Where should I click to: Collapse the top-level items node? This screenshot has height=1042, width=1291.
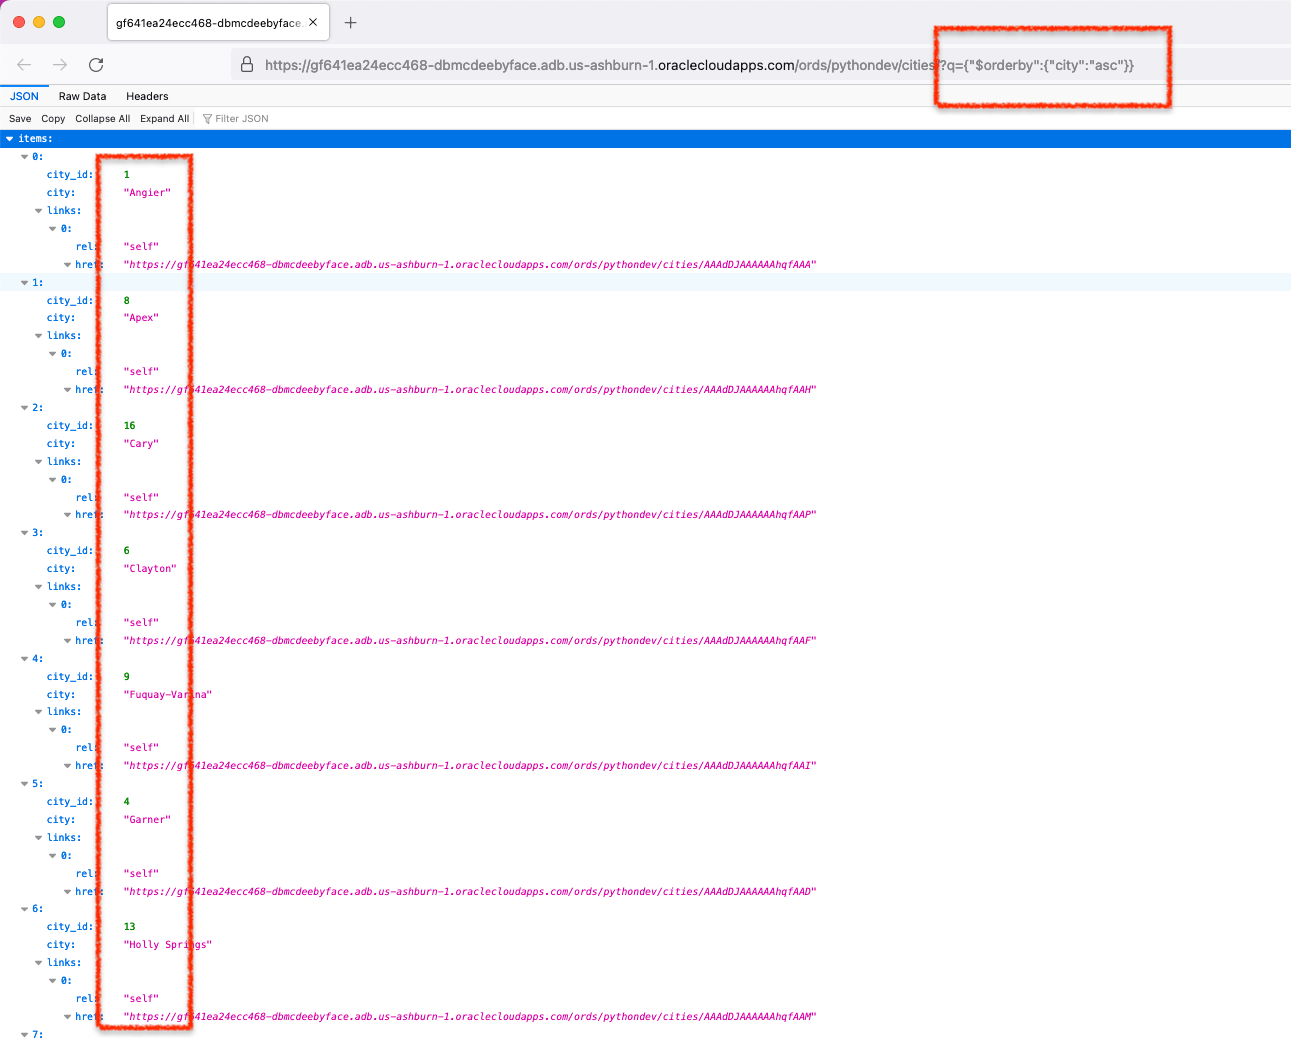tap(9, 138)
